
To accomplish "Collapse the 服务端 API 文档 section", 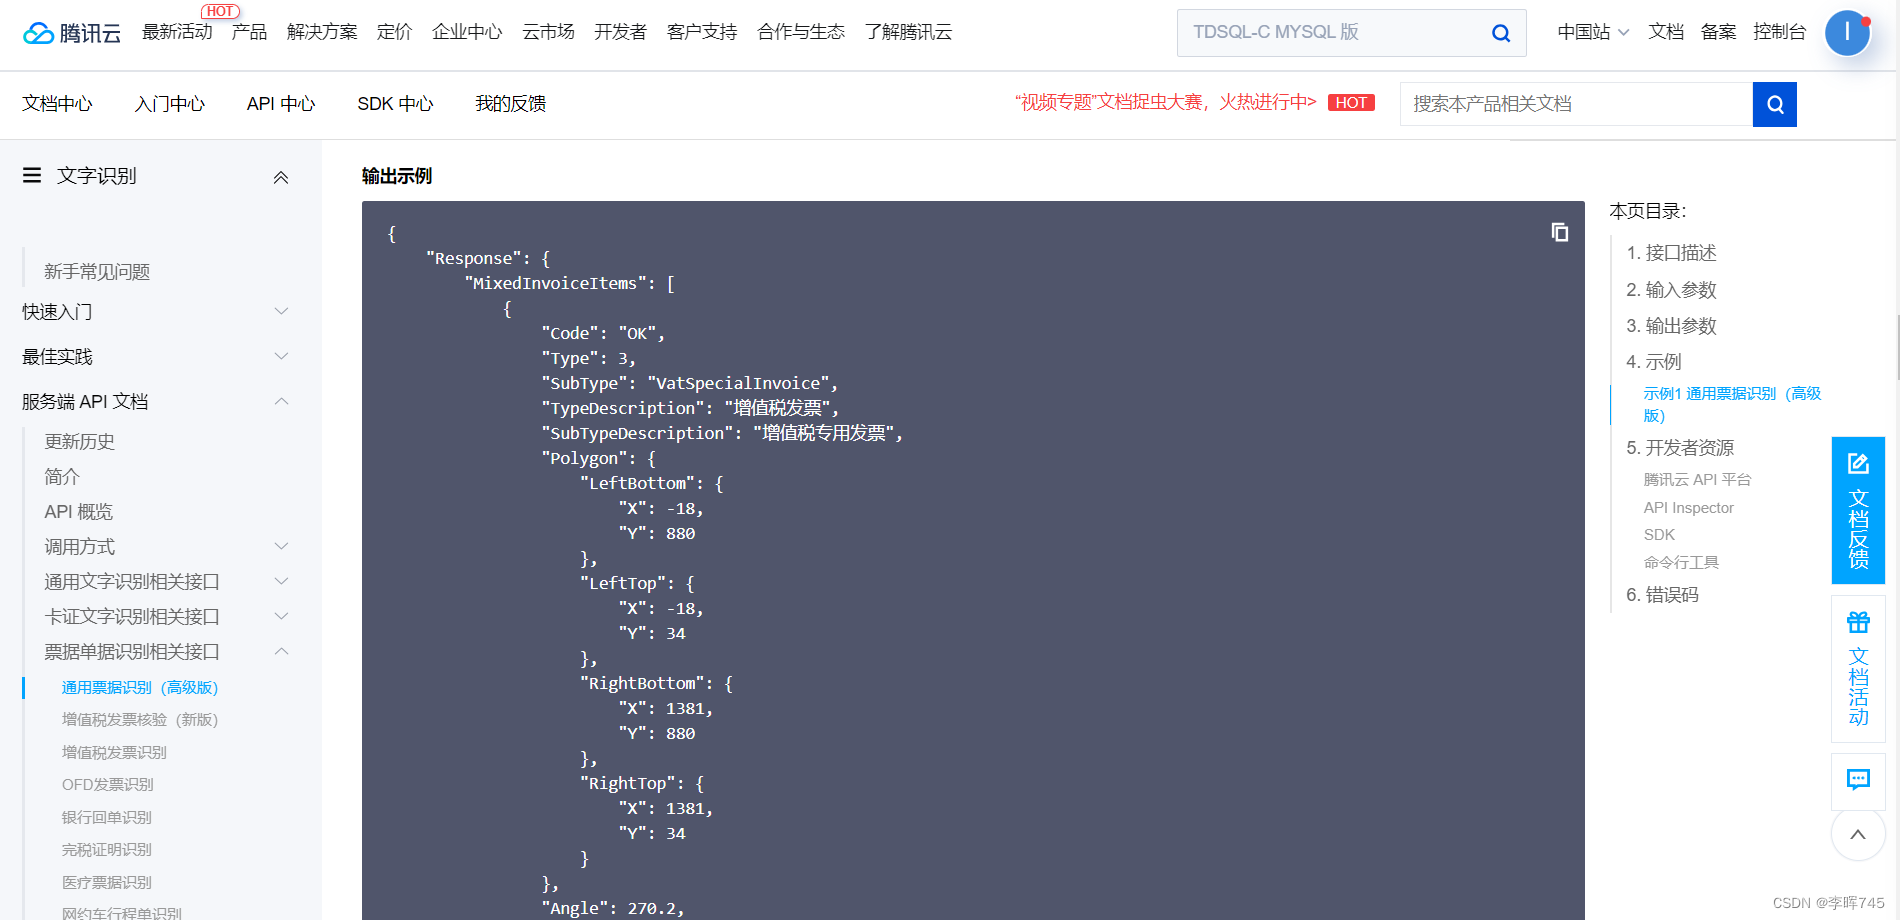I will [281, 401].
